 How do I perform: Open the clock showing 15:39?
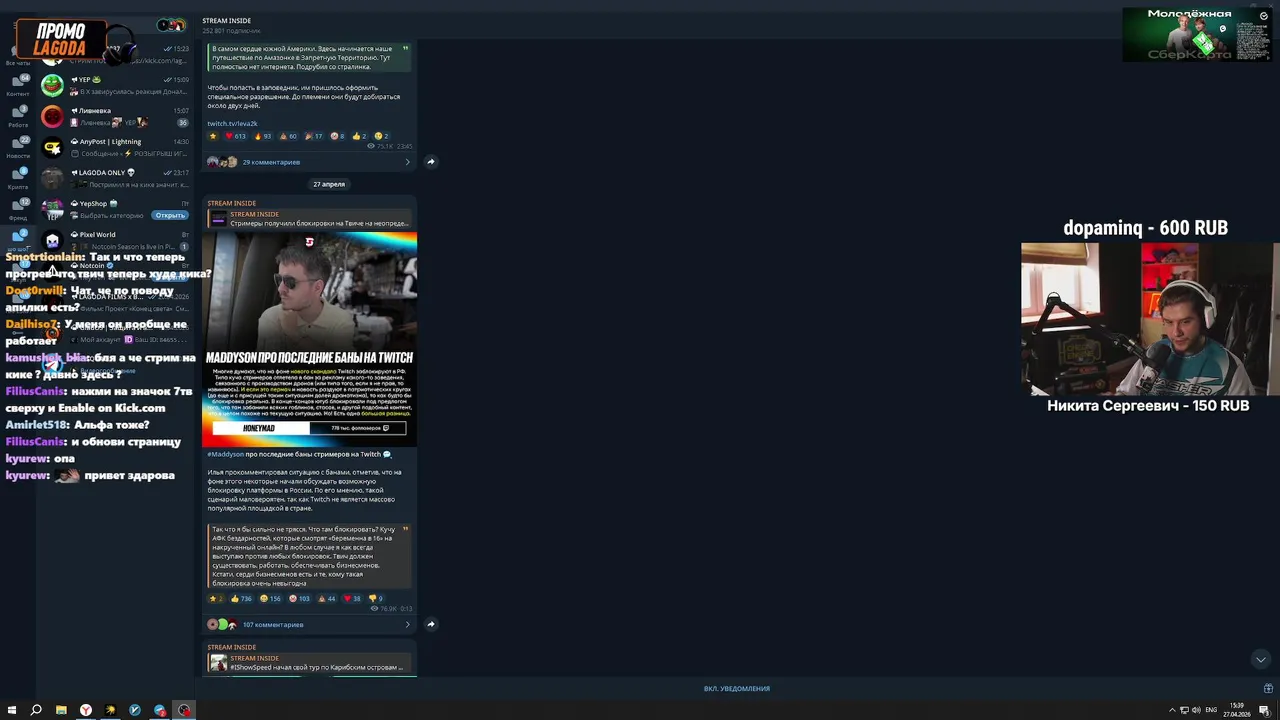click(1238, 710)
